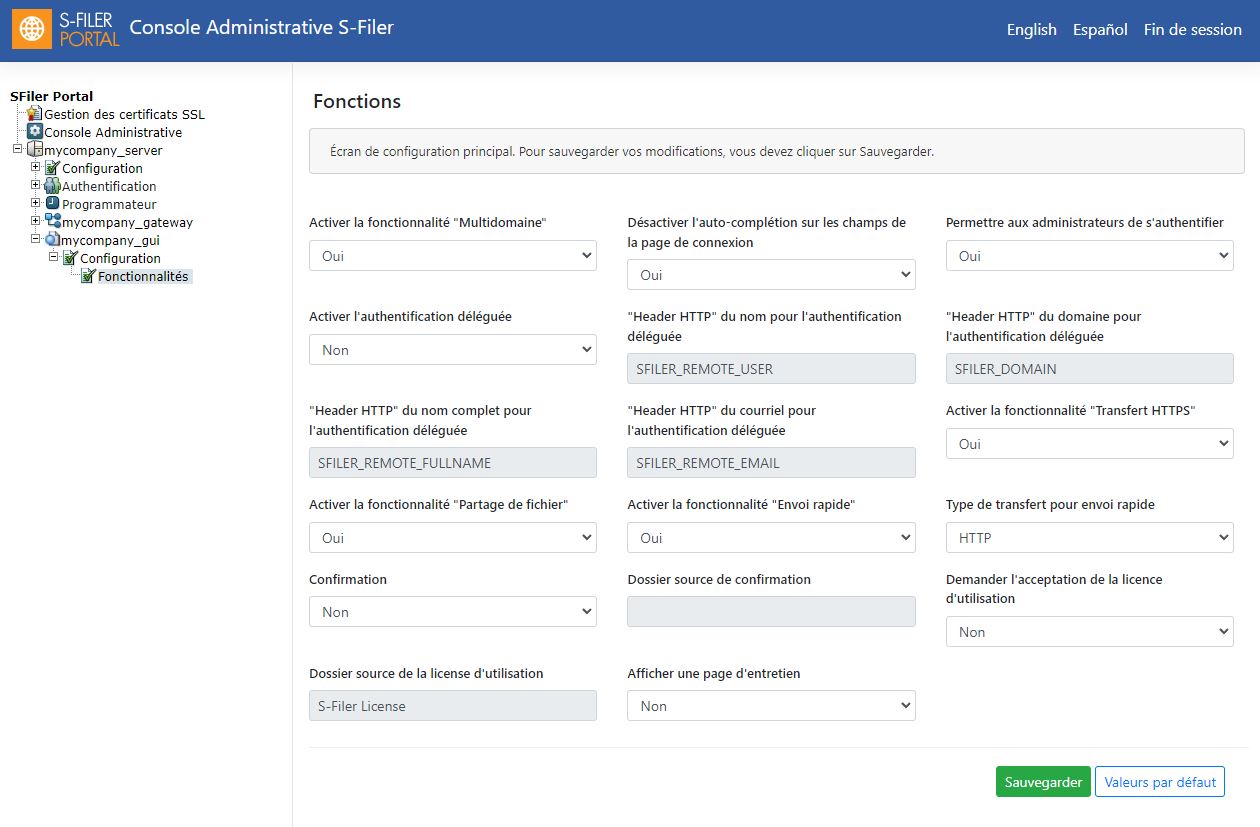Open the Transfert HTTPS dropdown
1260x827 pixels.
pos(1090,444)
